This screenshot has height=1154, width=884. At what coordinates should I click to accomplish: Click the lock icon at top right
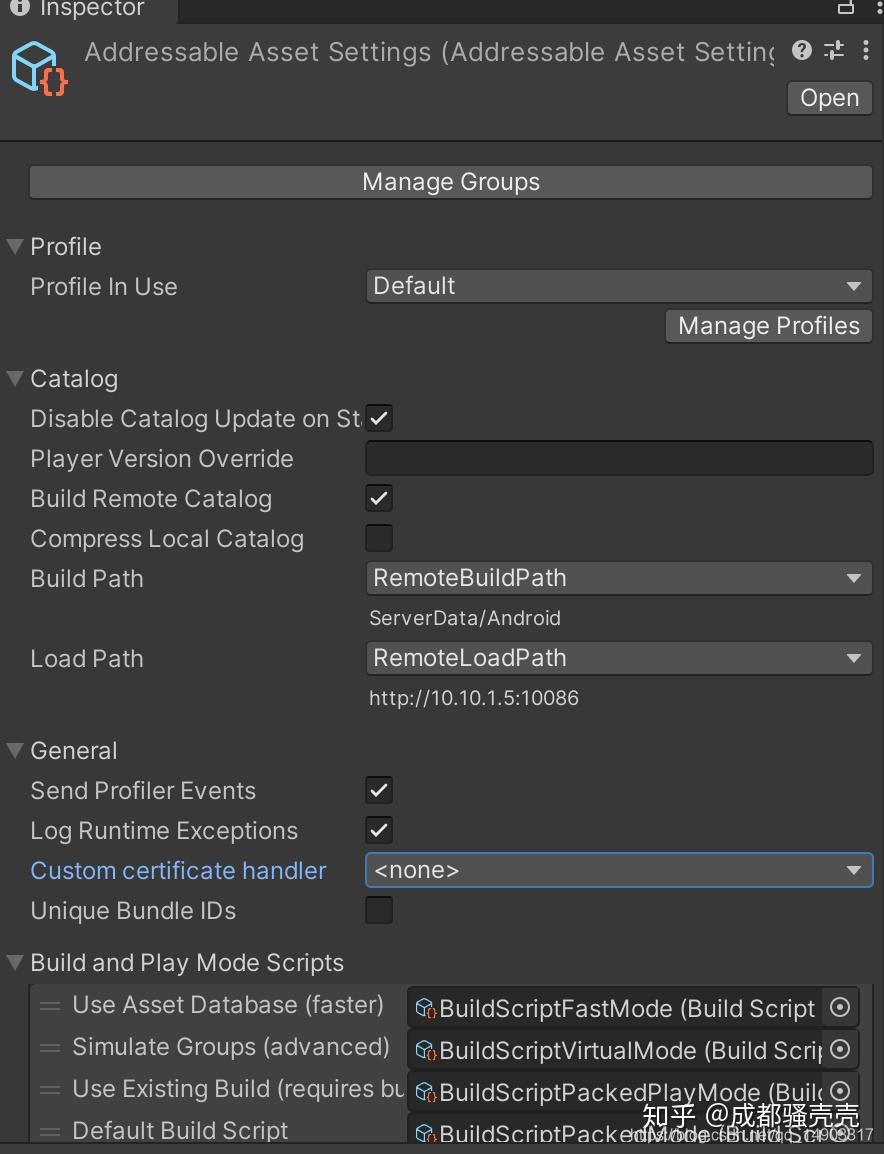pyautogui.click(x=846, y=7)
